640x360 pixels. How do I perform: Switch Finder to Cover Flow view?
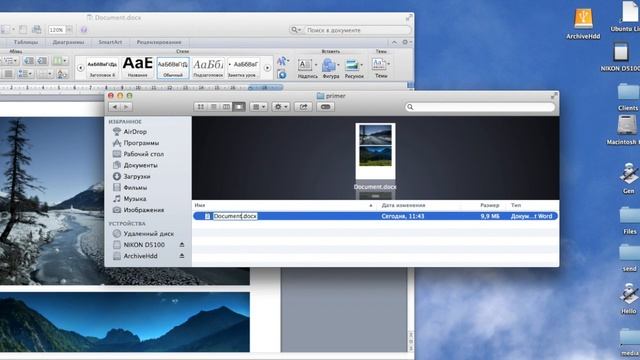tap(239, 107)
